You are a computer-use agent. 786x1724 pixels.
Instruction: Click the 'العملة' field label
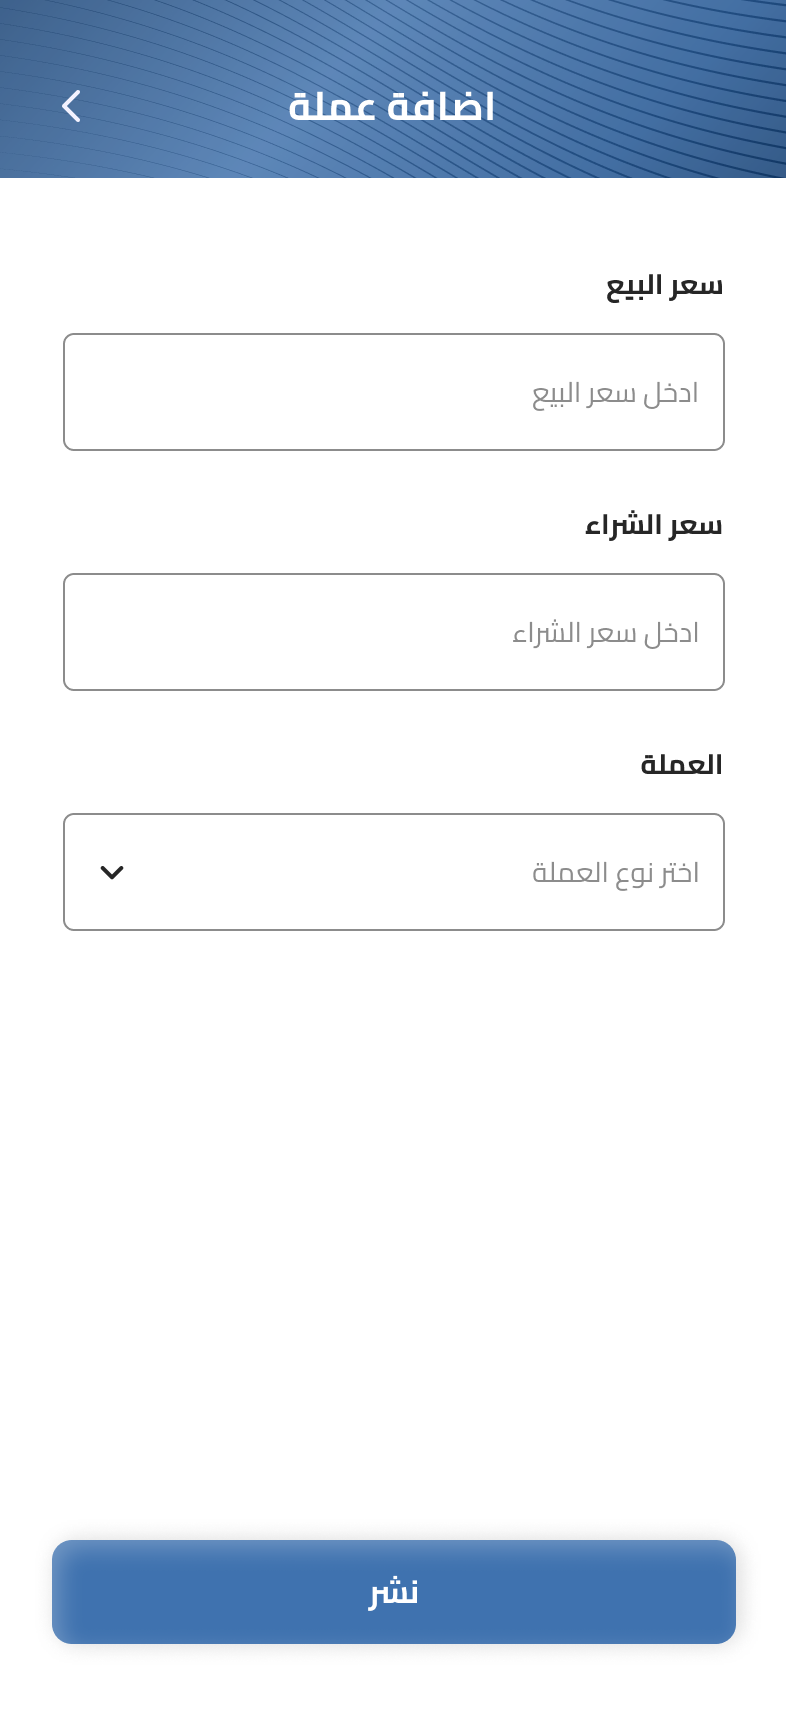click(x=681, y=765)
